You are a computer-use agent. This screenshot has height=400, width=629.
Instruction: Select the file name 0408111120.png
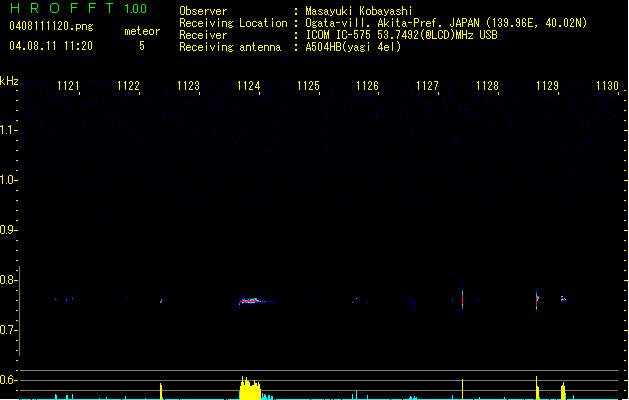(51, 26)
